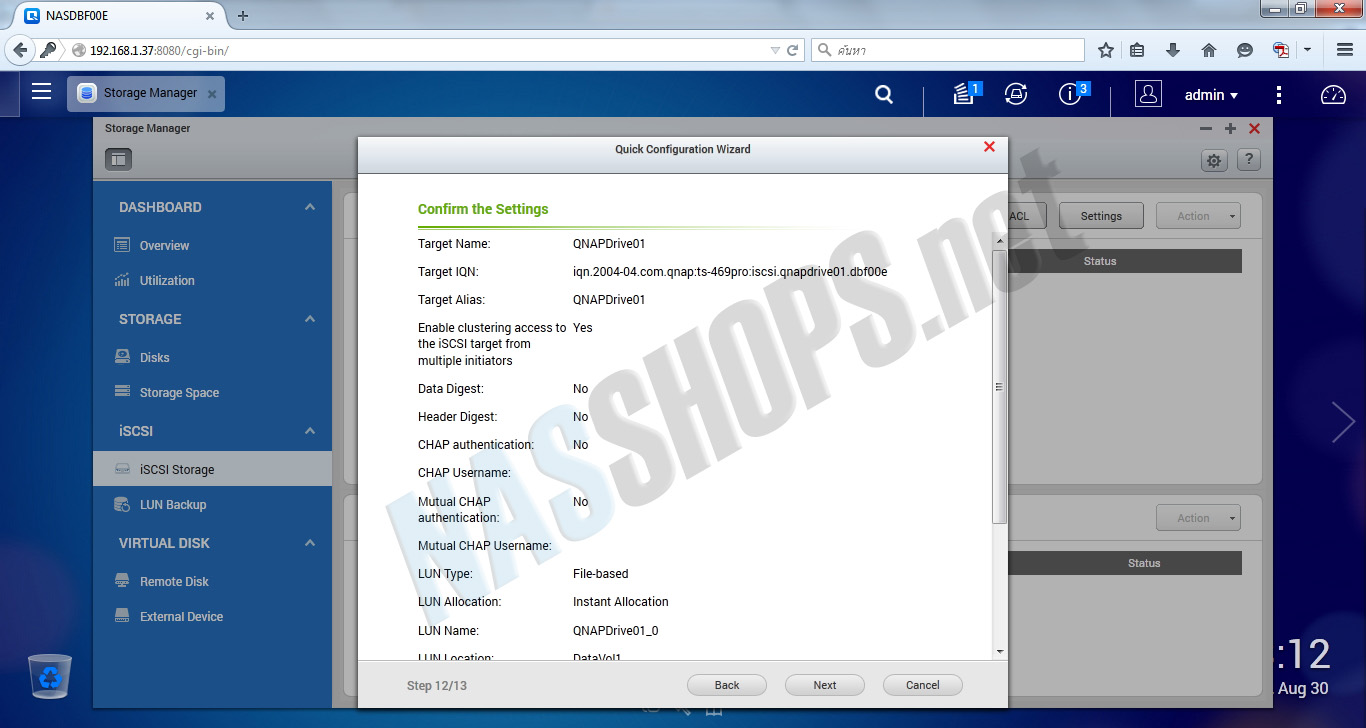The image size is (1366, 728).
Task: Cancel the Quick Configuration Wizard
Action: 923,685
